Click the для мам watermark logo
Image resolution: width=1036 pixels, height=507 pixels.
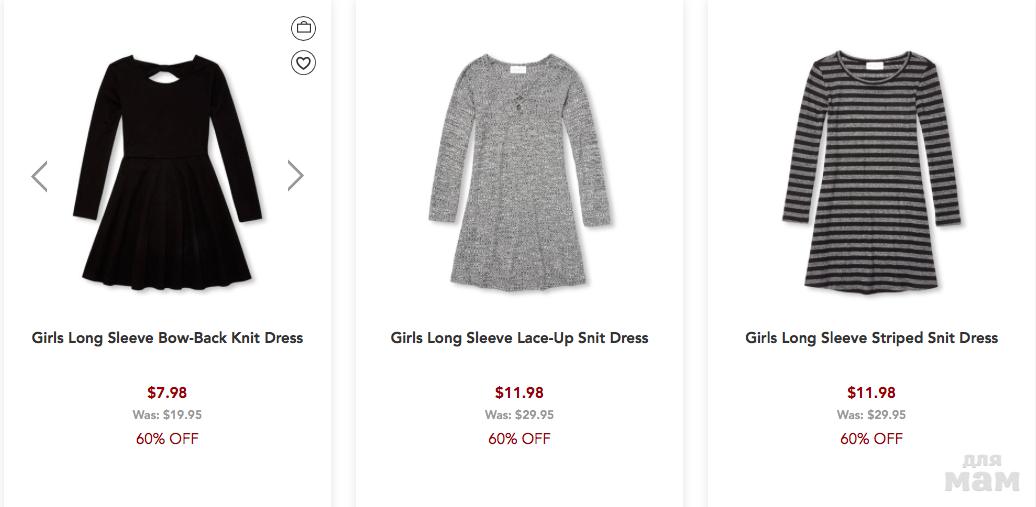tap(984, 474)
